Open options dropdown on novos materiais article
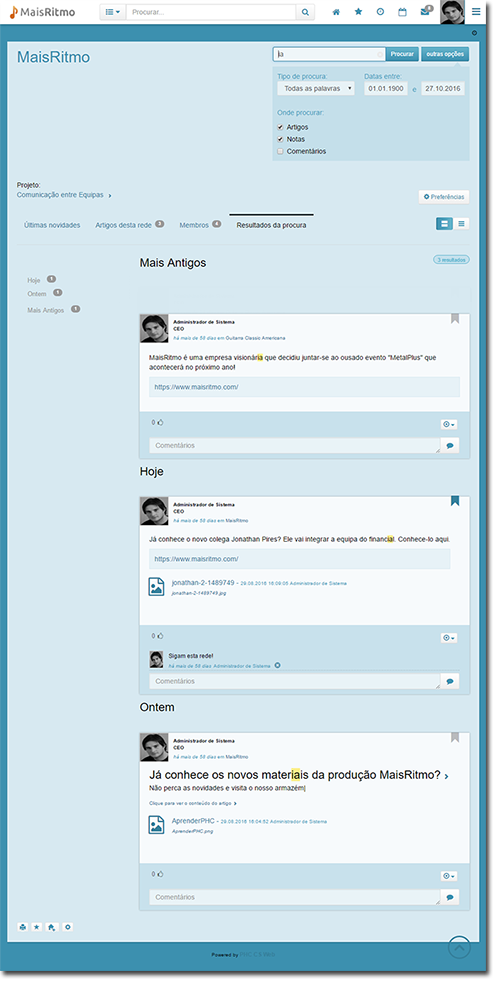 point(449,876)
